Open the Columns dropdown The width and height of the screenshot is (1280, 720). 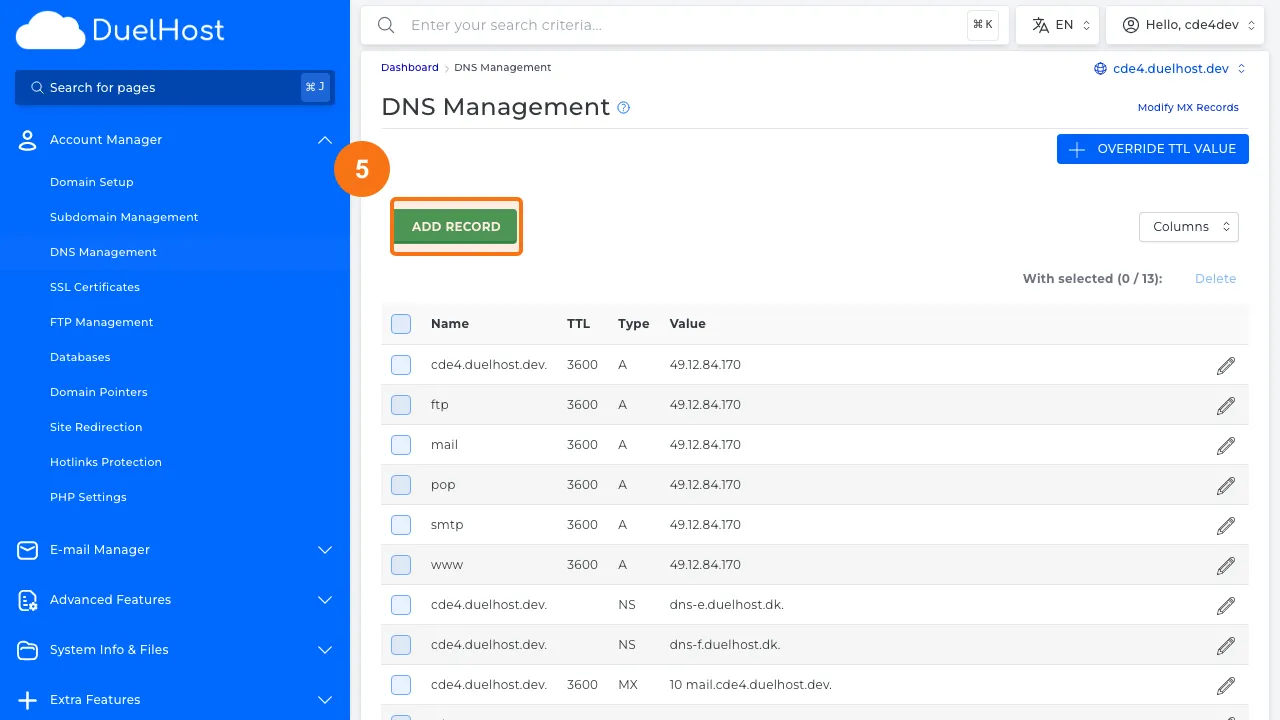pos(1188,227)
